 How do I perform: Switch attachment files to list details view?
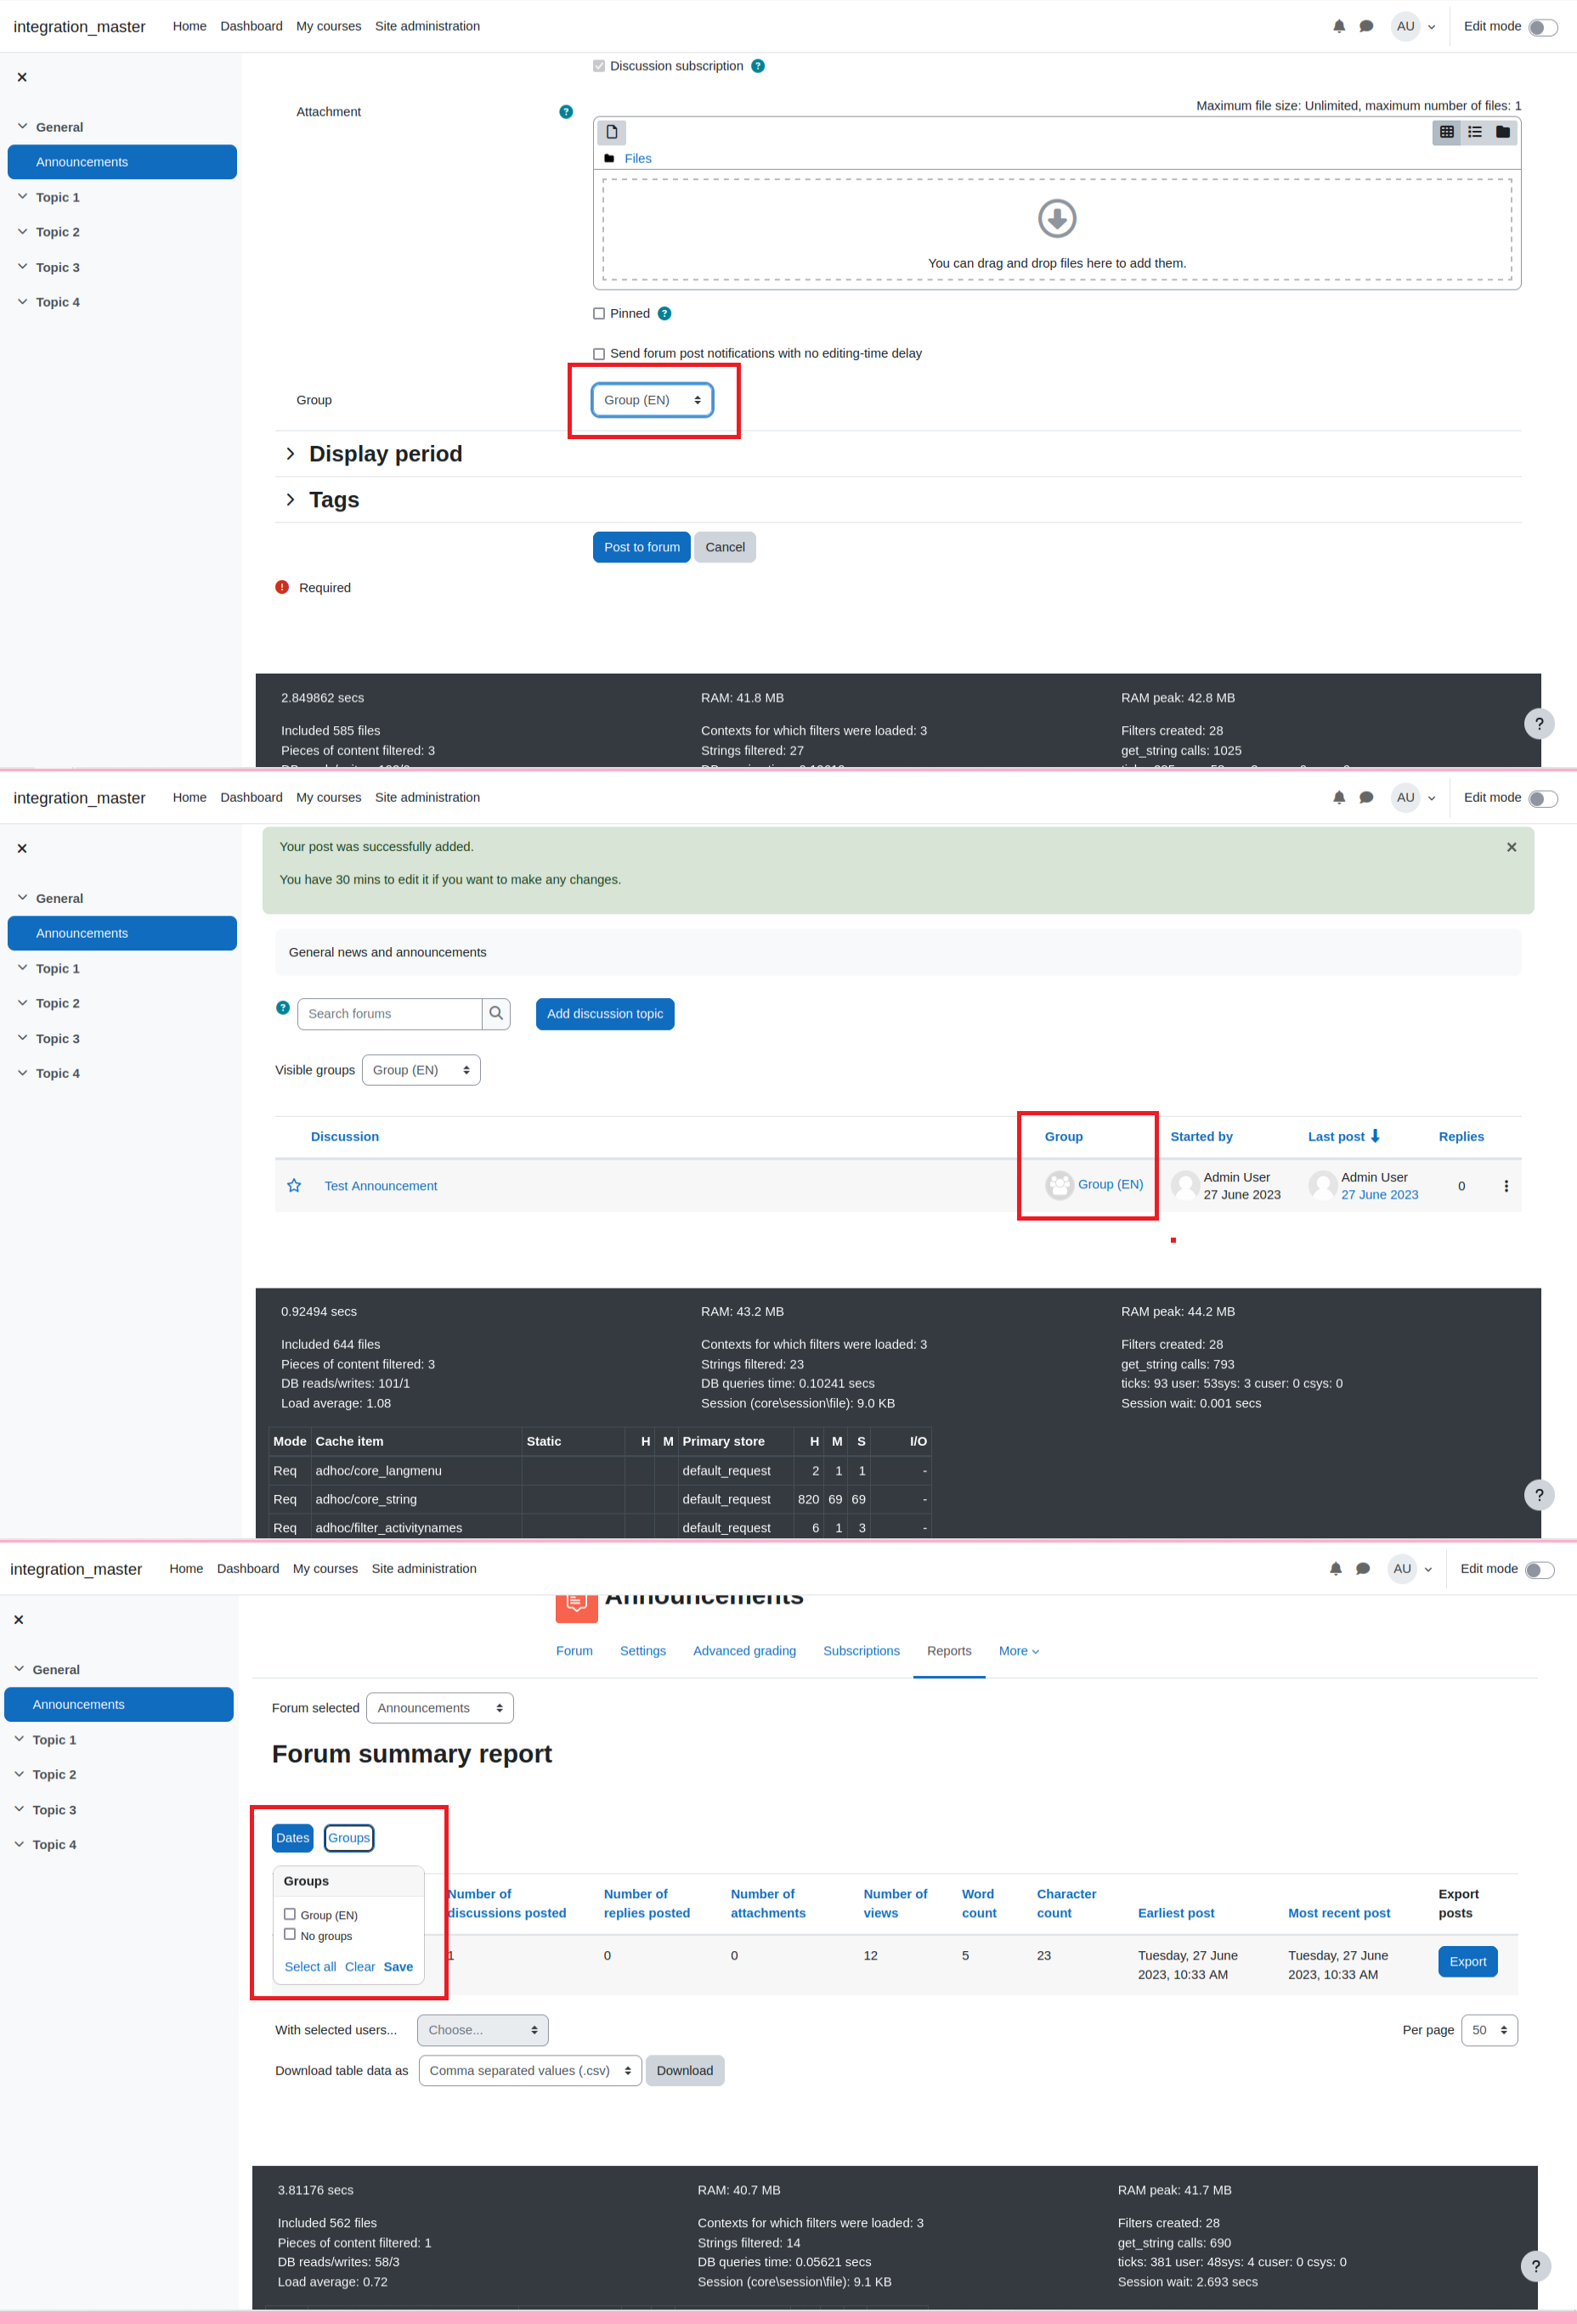[1474, 132]
